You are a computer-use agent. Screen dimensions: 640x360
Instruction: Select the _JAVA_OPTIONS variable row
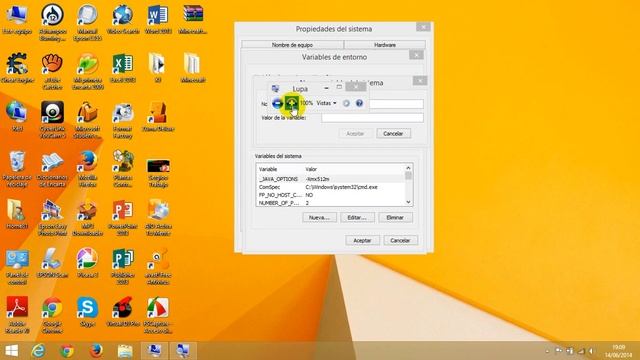[x=331, y=179]
